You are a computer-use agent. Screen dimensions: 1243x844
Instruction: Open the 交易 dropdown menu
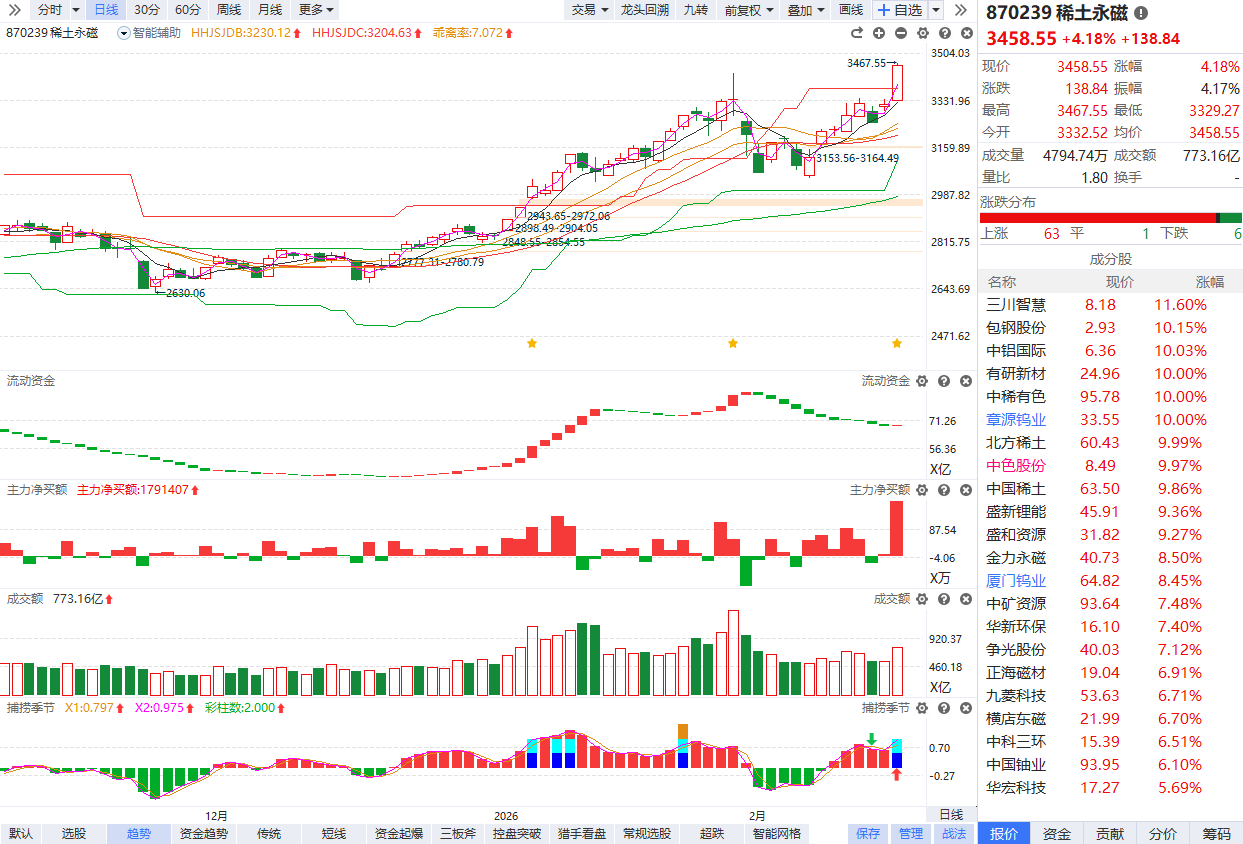[590, 10]
